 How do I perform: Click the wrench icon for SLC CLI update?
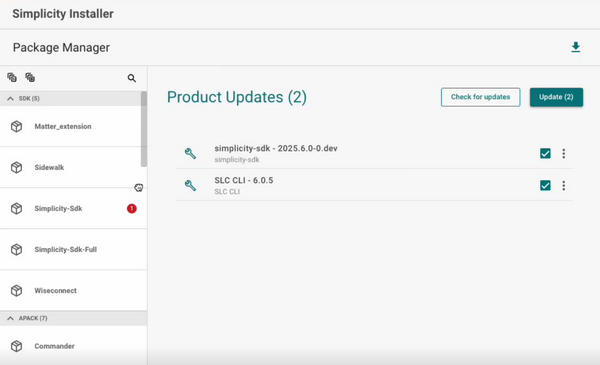coord(190,186)
